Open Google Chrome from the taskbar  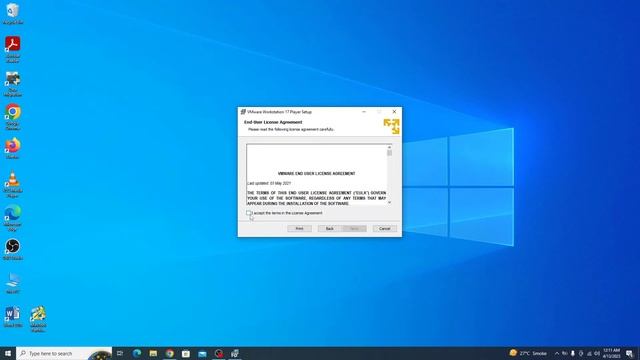click(x=169, y=353)
